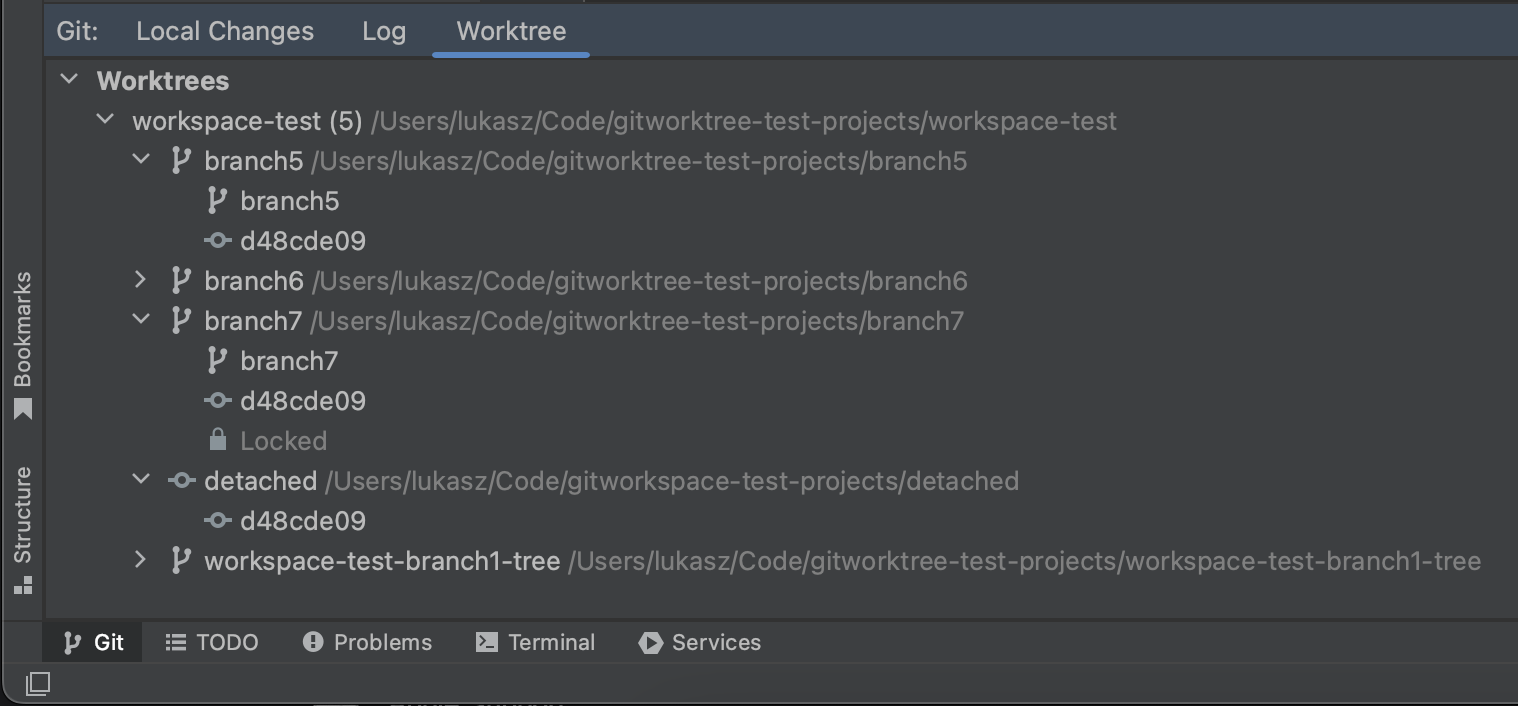Select the detached worktree entry
The image size is (1518, 706).
pos(261,480)
